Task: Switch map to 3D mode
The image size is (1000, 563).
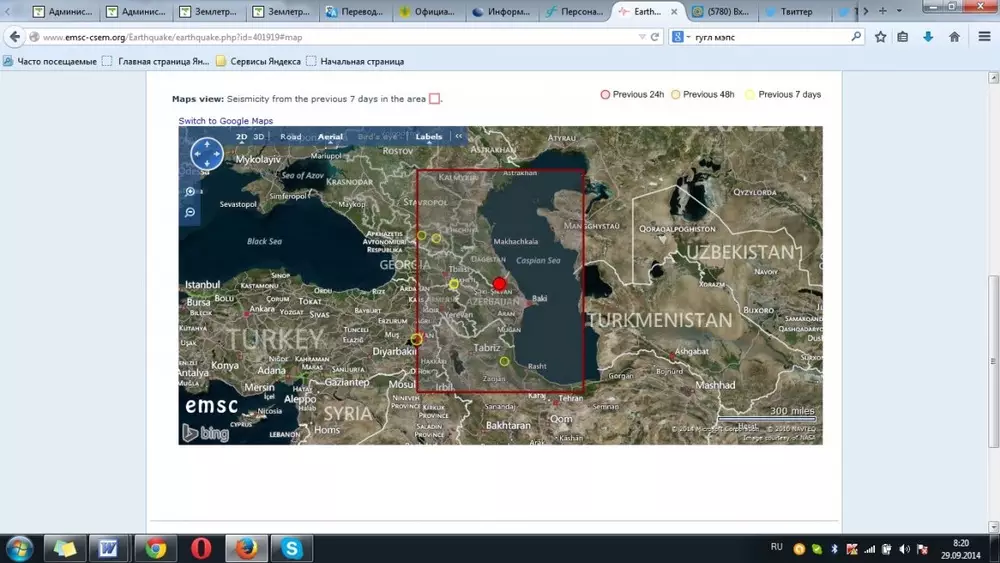Action: click(x=259, y=137)
